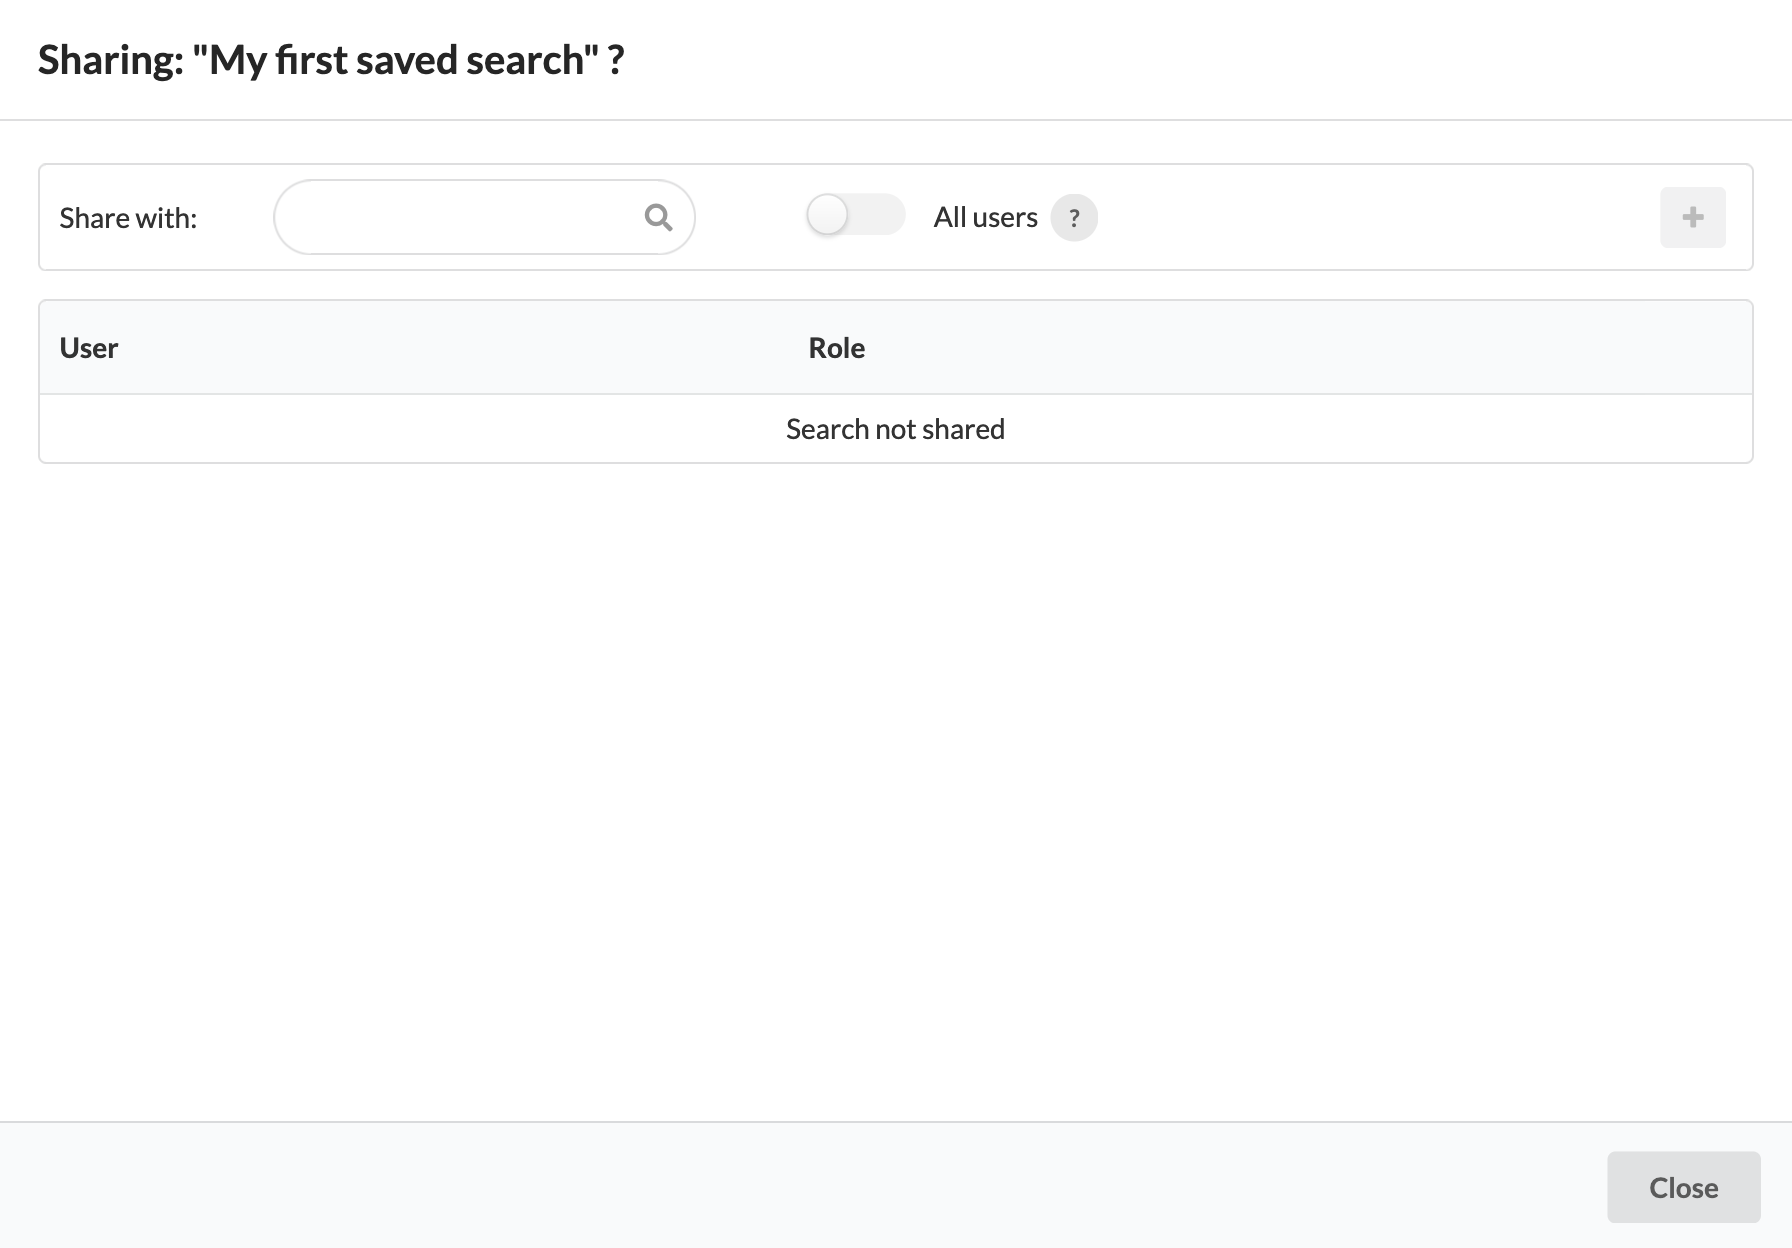The image size is (1792, 1248).
Task: Click inside the empty sharing table body
Action: [896, 429]
